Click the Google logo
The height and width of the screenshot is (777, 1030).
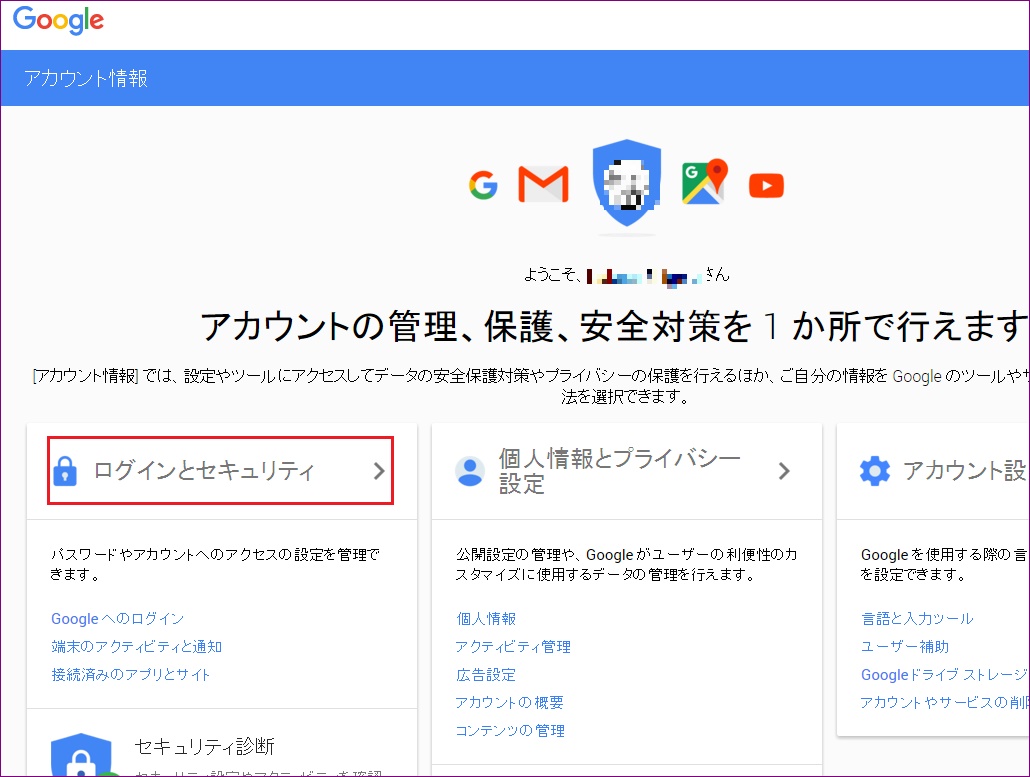pos(58,20)
